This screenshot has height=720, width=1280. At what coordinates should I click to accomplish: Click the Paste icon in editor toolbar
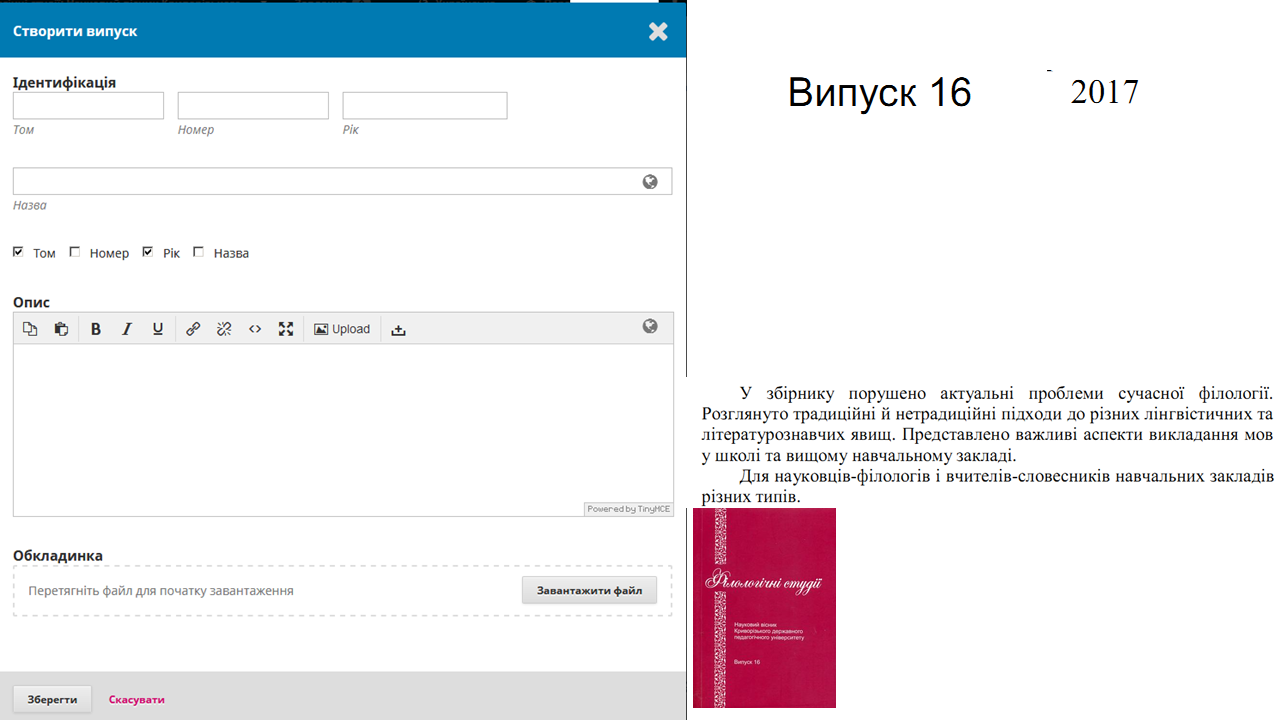point(61,329)
